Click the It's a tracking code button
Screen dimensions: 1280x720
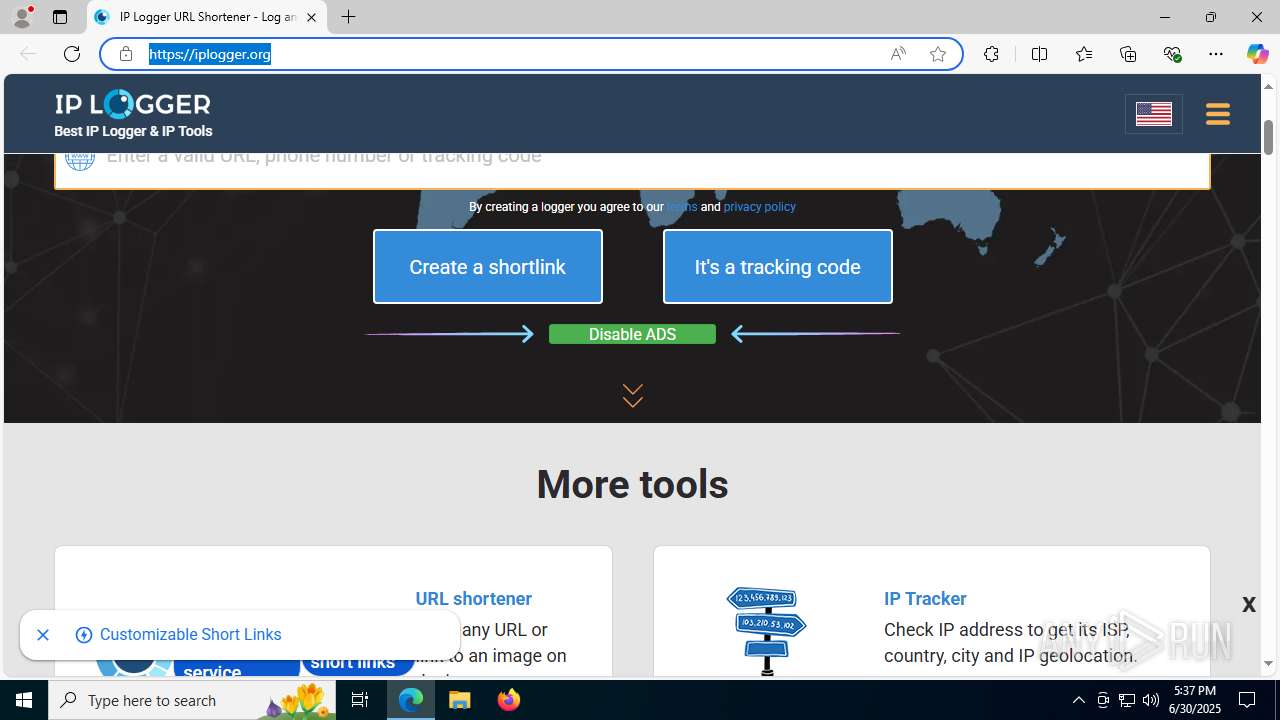pyautogui.click(x=778, y=267)
